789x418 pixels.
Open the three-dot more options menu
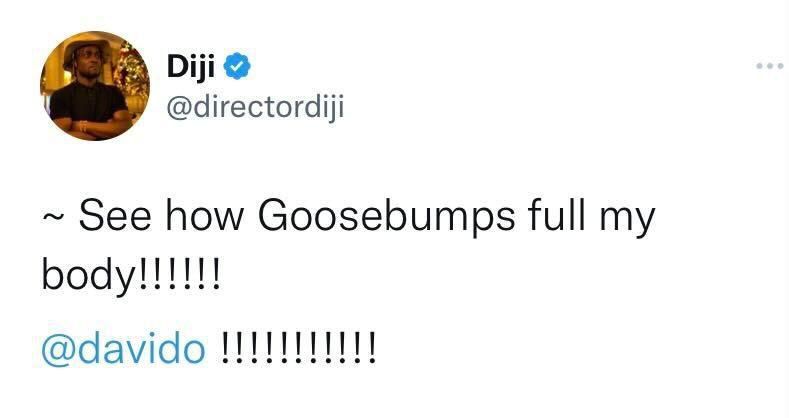[x=770, y=67]
